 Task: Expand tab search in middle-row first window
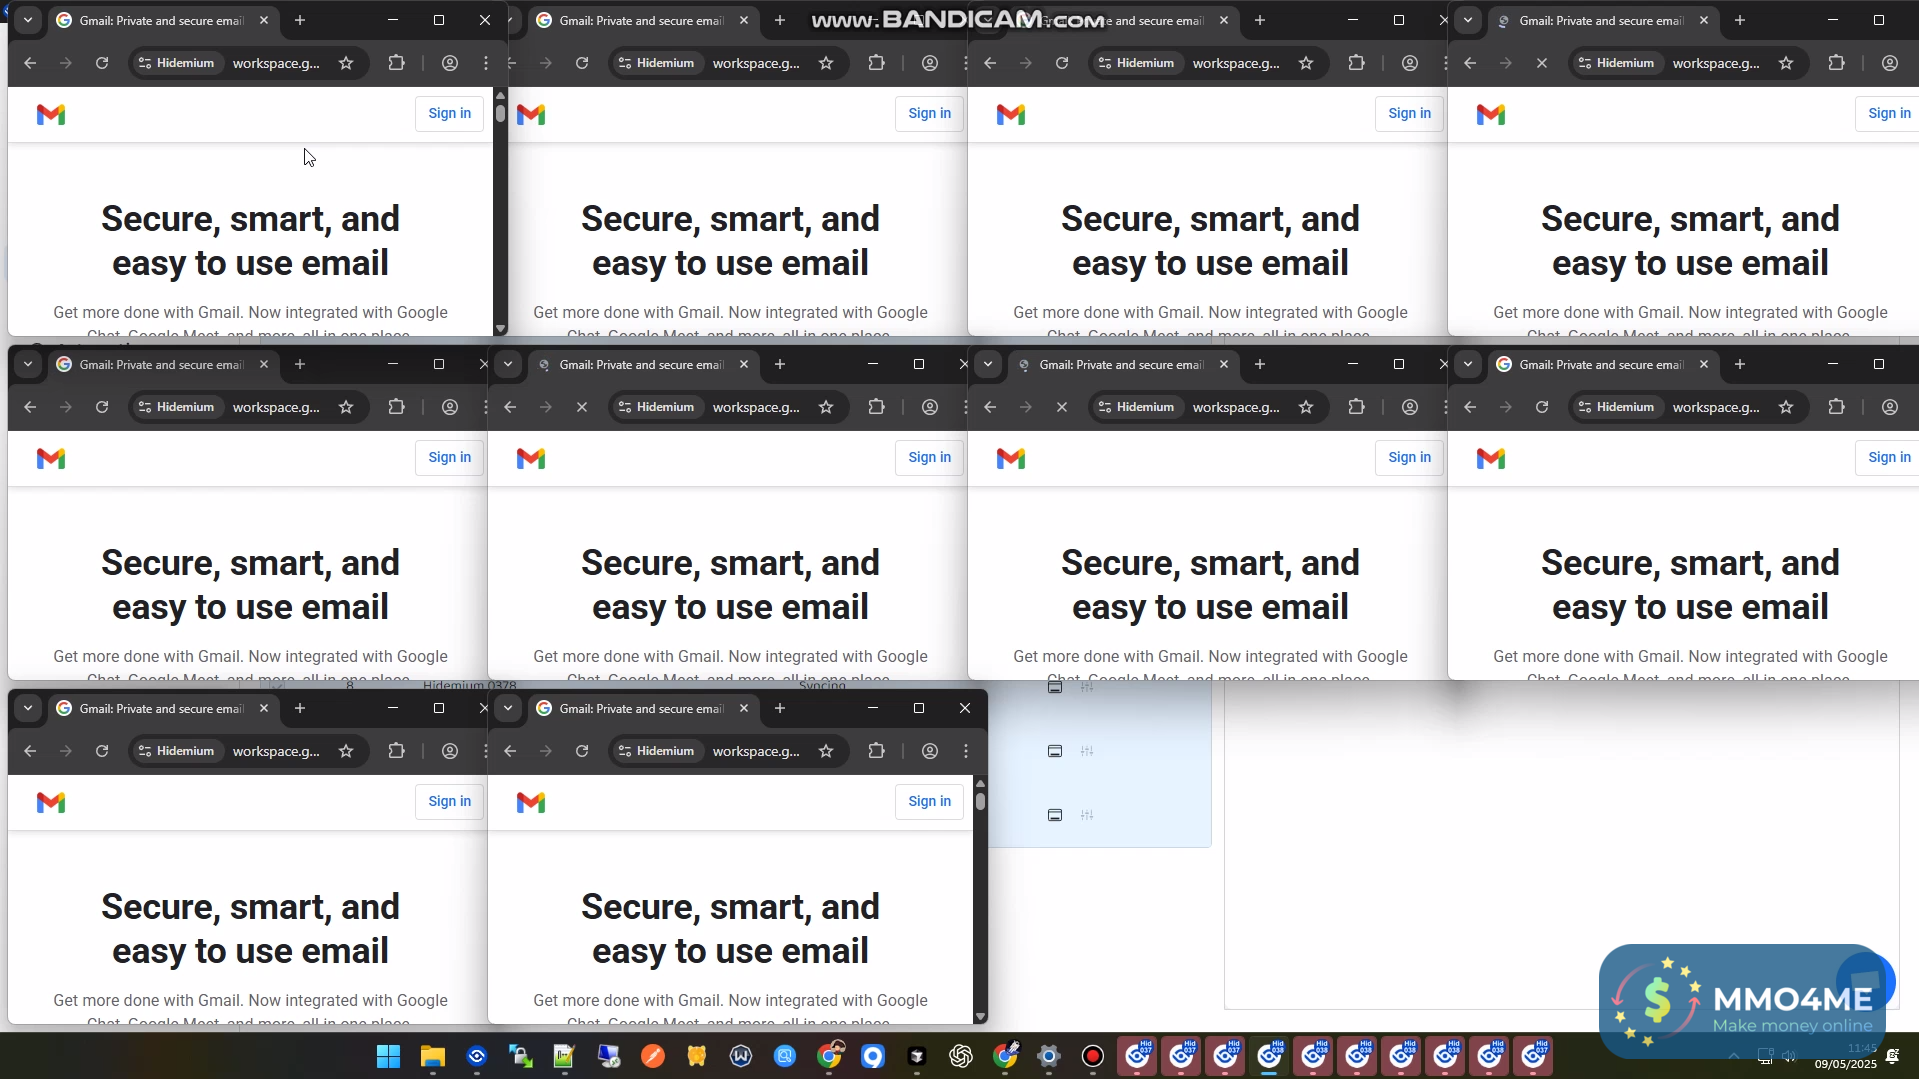(x=28, y=364)
